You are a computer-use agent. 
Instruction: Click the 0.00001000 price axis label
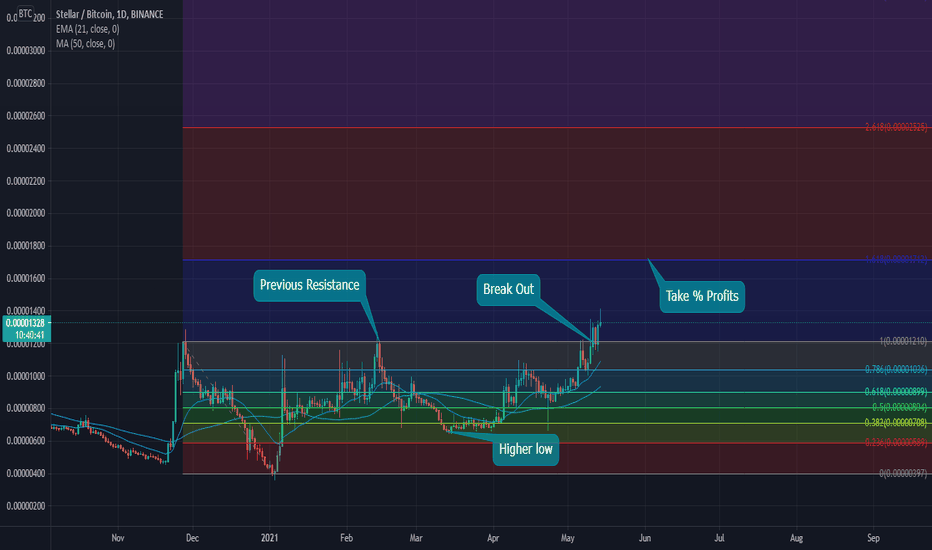click(x=26, y=376)
